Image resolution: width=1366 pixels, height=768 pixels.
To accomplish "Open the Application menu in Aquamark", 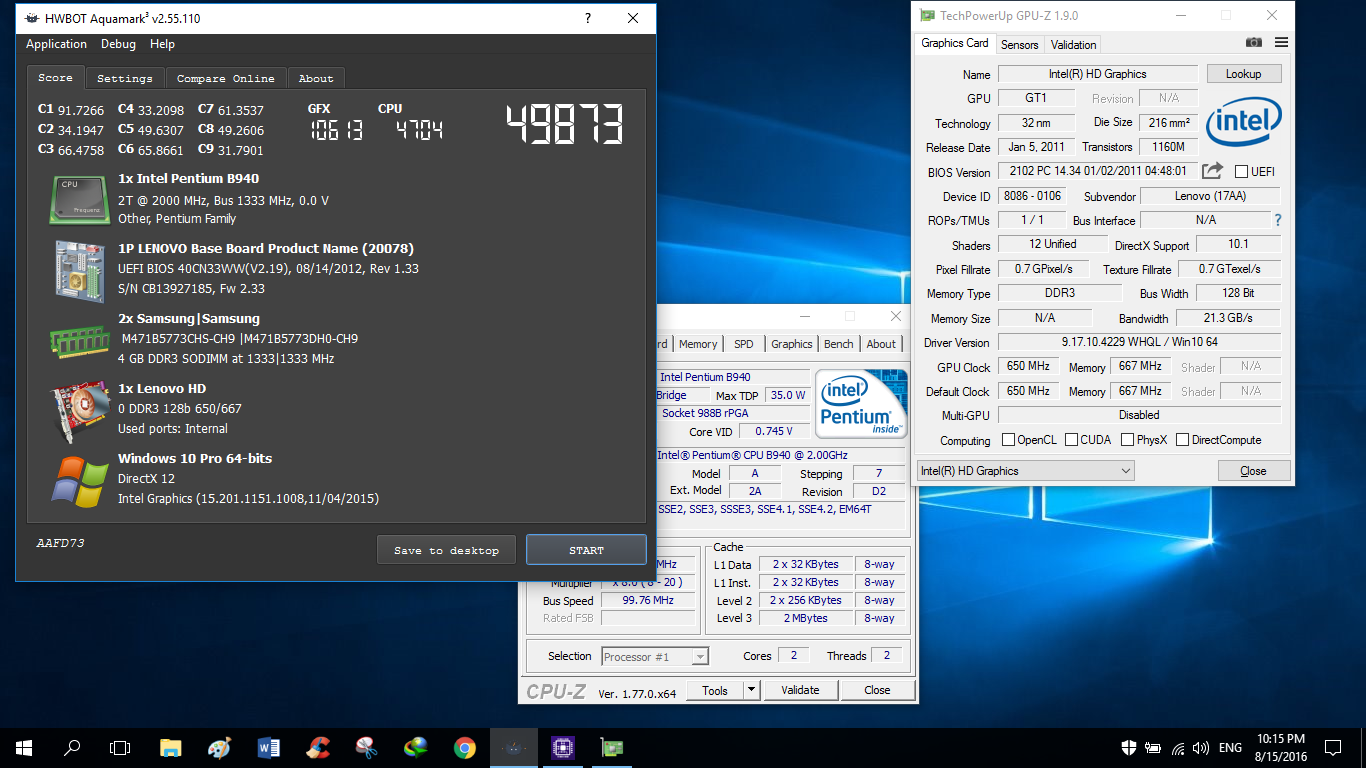I will coord(56,44).
